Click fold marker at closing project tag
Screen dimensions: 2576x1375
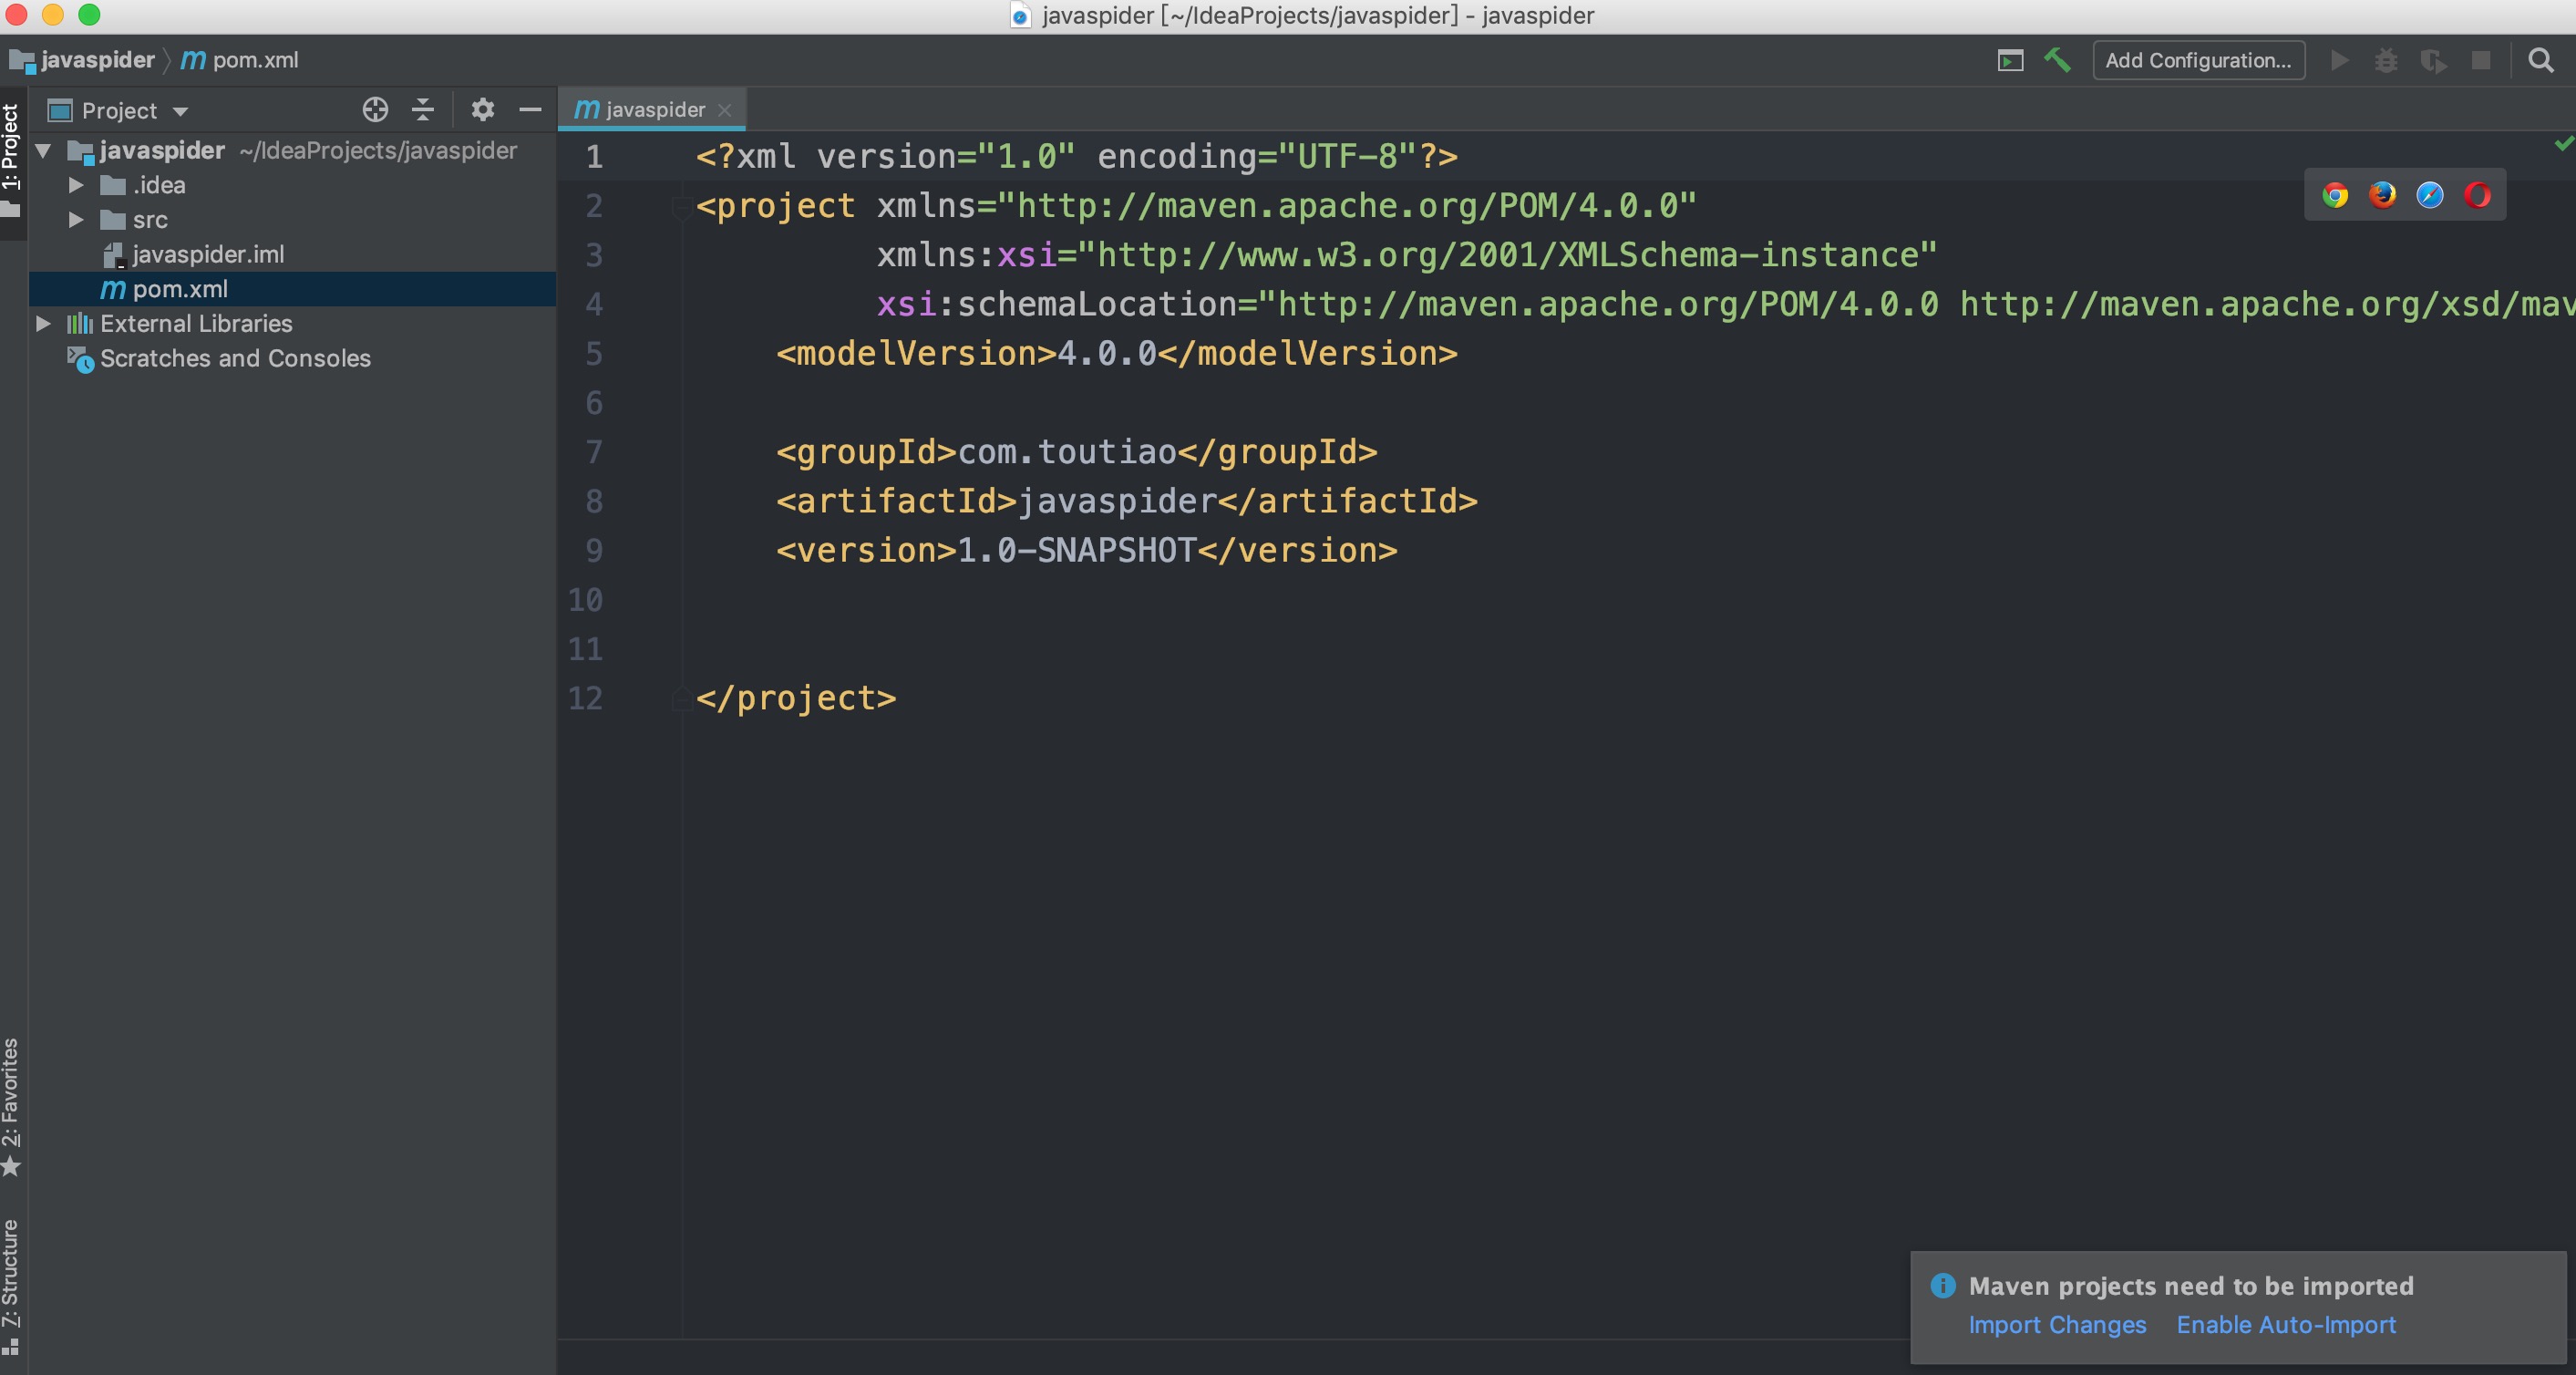tap(681, 698)
